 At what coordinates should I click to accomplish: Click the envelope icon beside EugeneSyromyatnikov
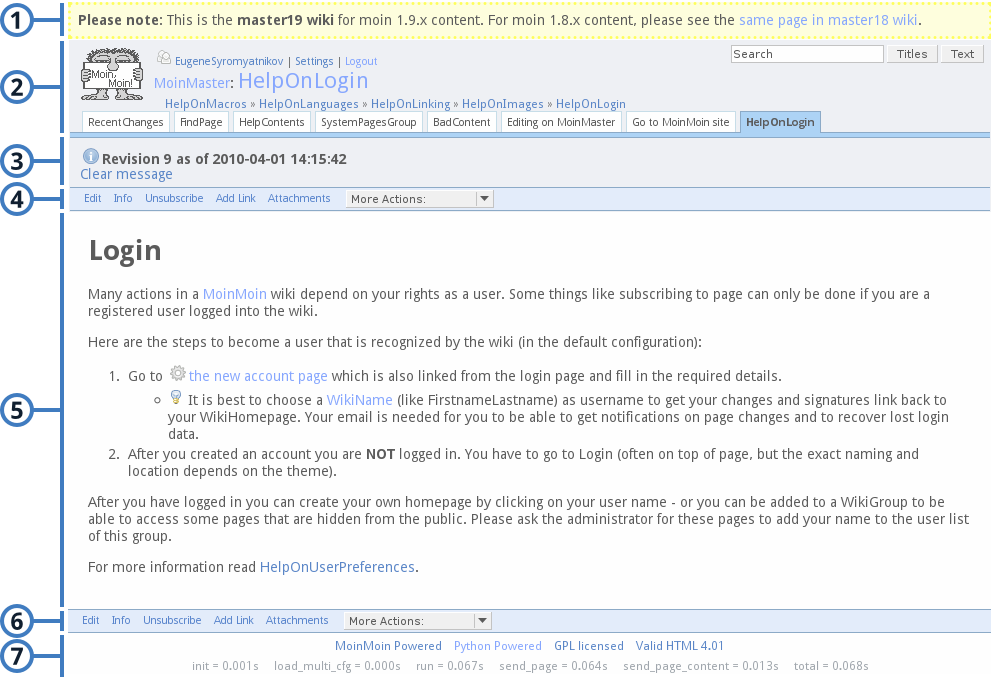pos(163,58)
